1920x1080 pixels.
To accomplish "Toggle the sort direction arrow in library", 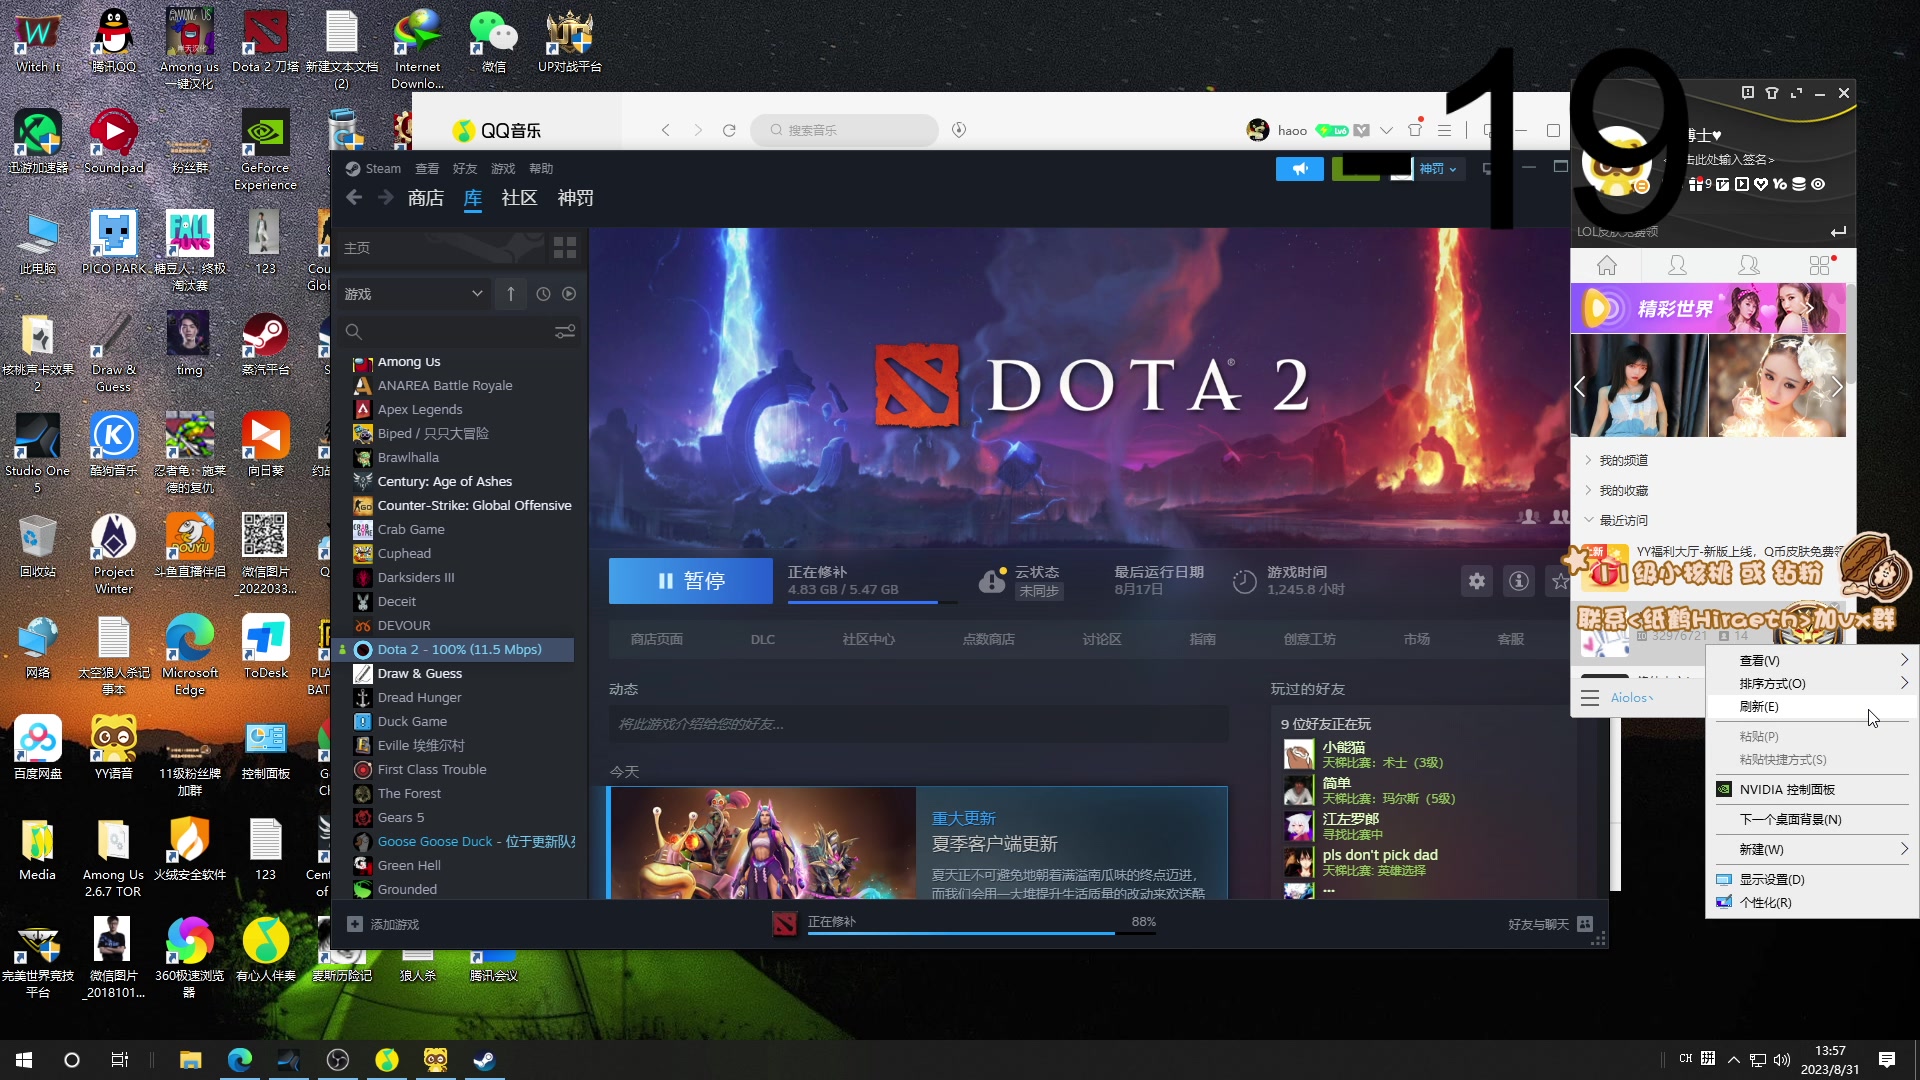I will 510,294.
